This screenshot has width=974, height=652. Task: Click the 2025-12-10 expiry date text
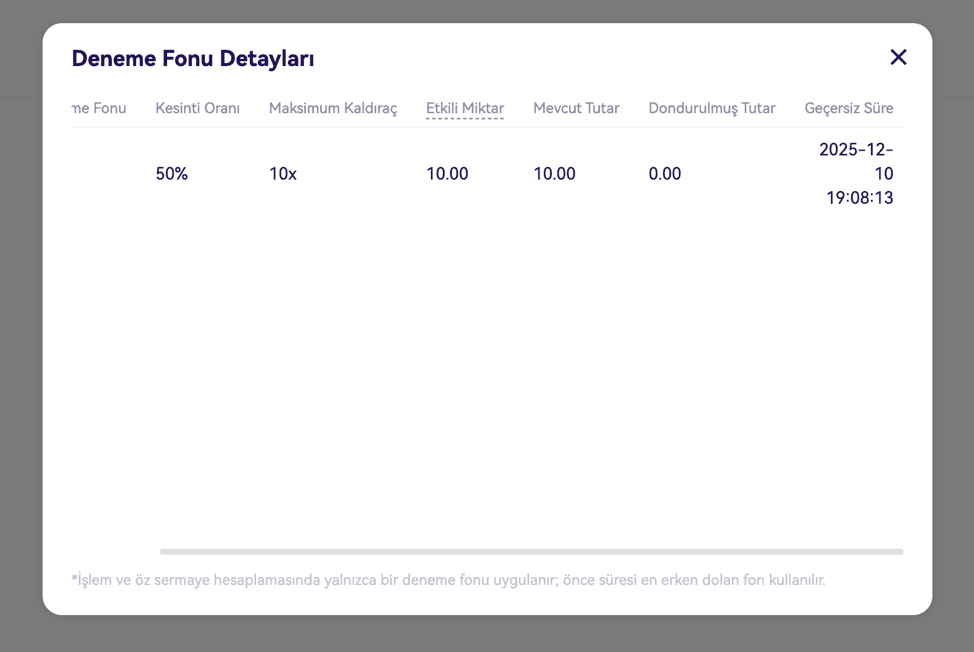tap(855, 161)
